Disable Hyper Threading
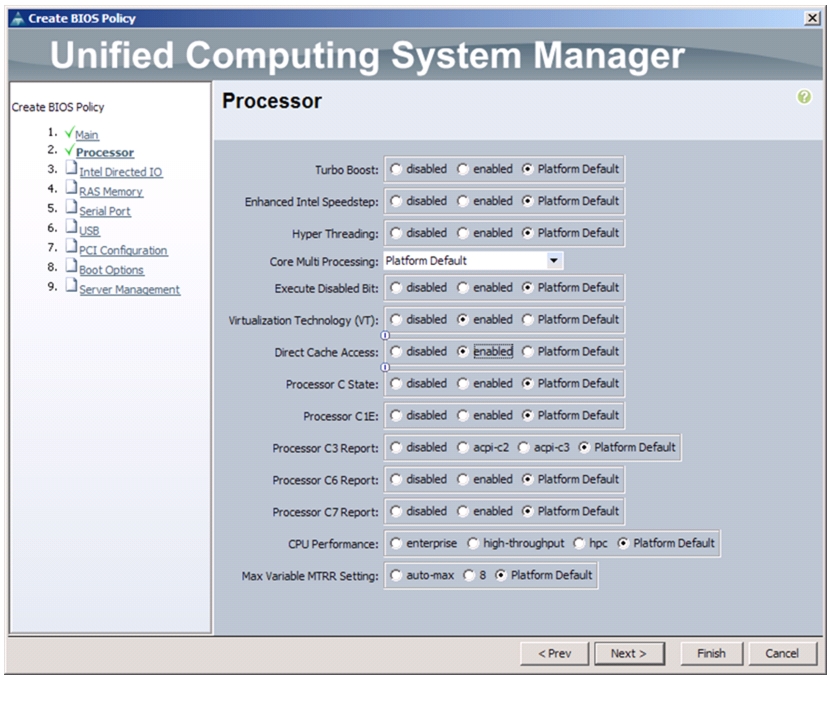Viewport: 829px width, 704px height. 396,233
